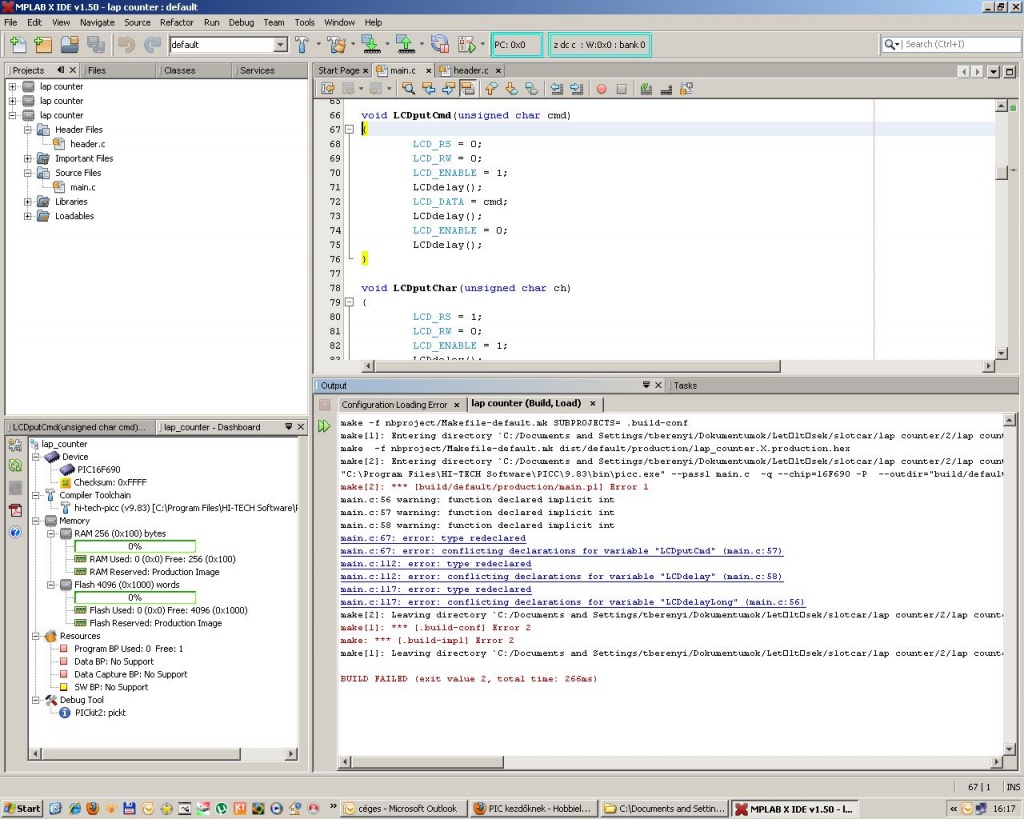Screen dimensions: 1024x819
Task: Open the Refactor menu
Action: coord(176,22)
